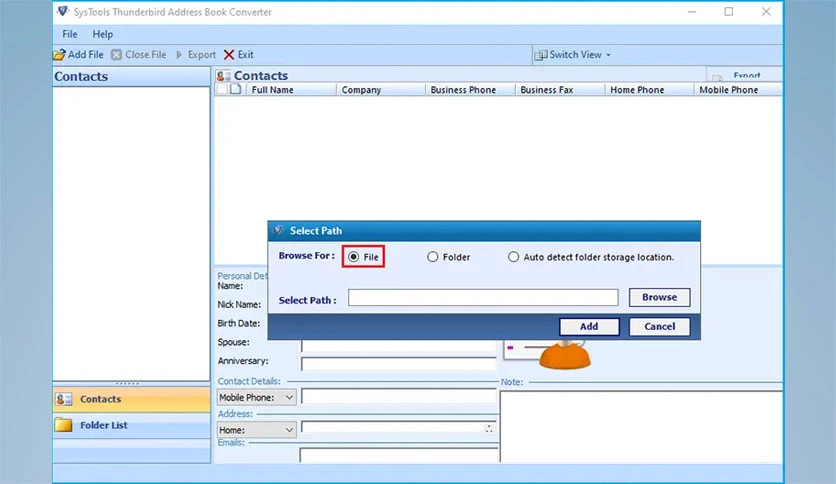
Task: Toggle the select-all checkbox in contacts header
Action: [x=222, y=90]
